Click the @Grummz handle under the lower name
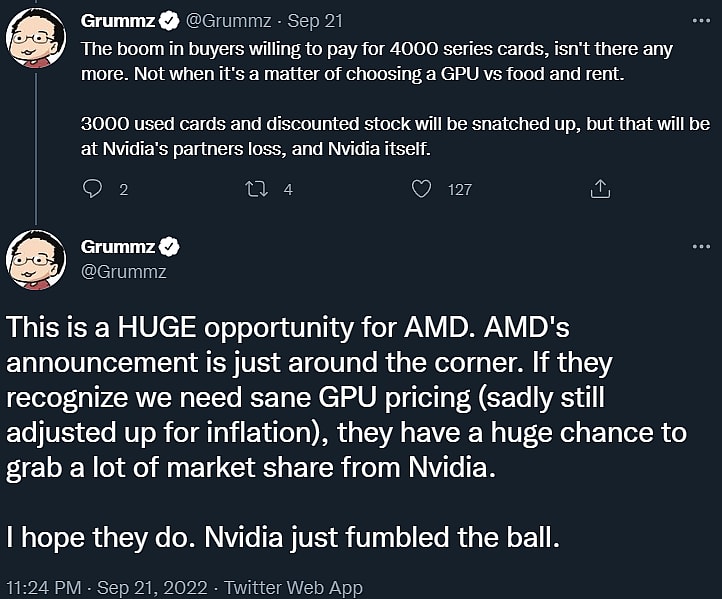722x599 pixels. pos(122,271)
